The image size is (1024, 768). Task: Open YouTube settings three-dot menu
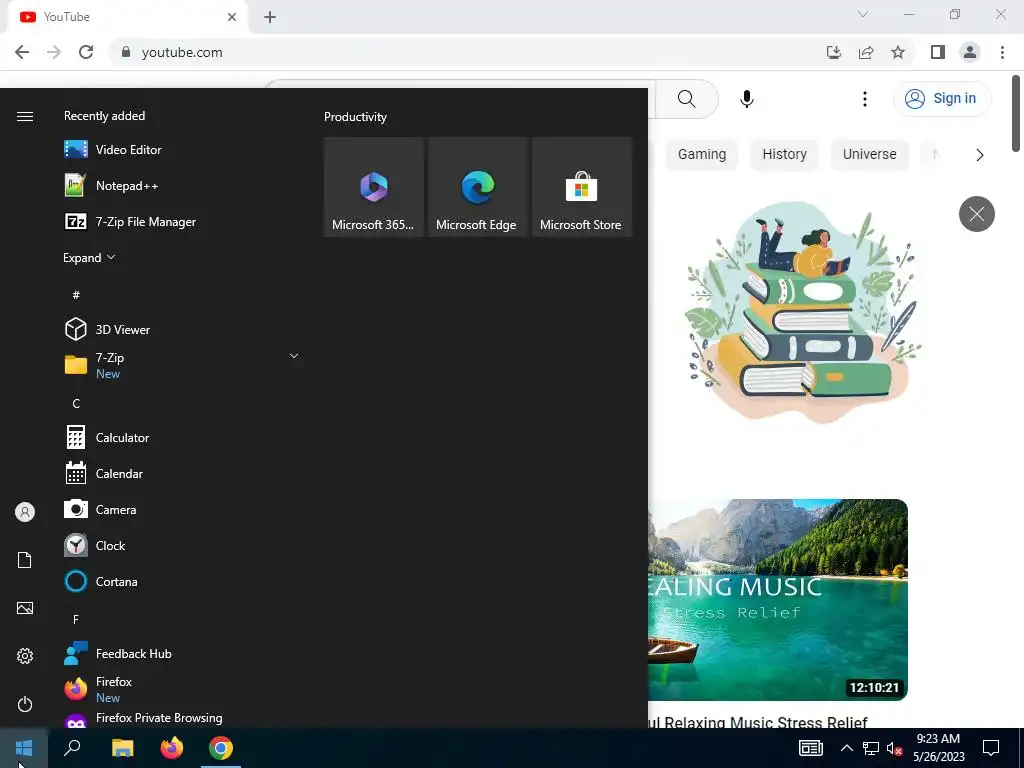(x=865, y=99)
